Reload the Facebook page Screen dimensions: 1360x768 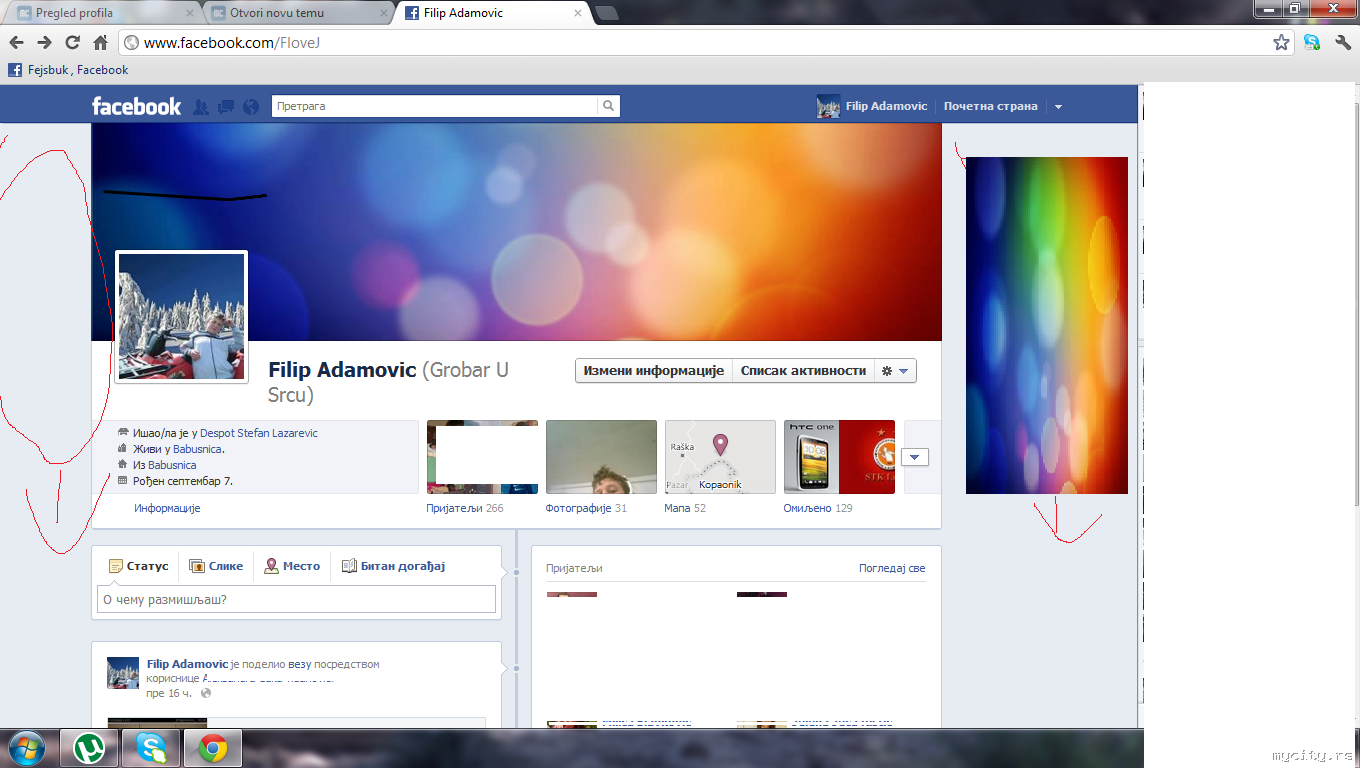pyautogui.click(x=72, y=43)
